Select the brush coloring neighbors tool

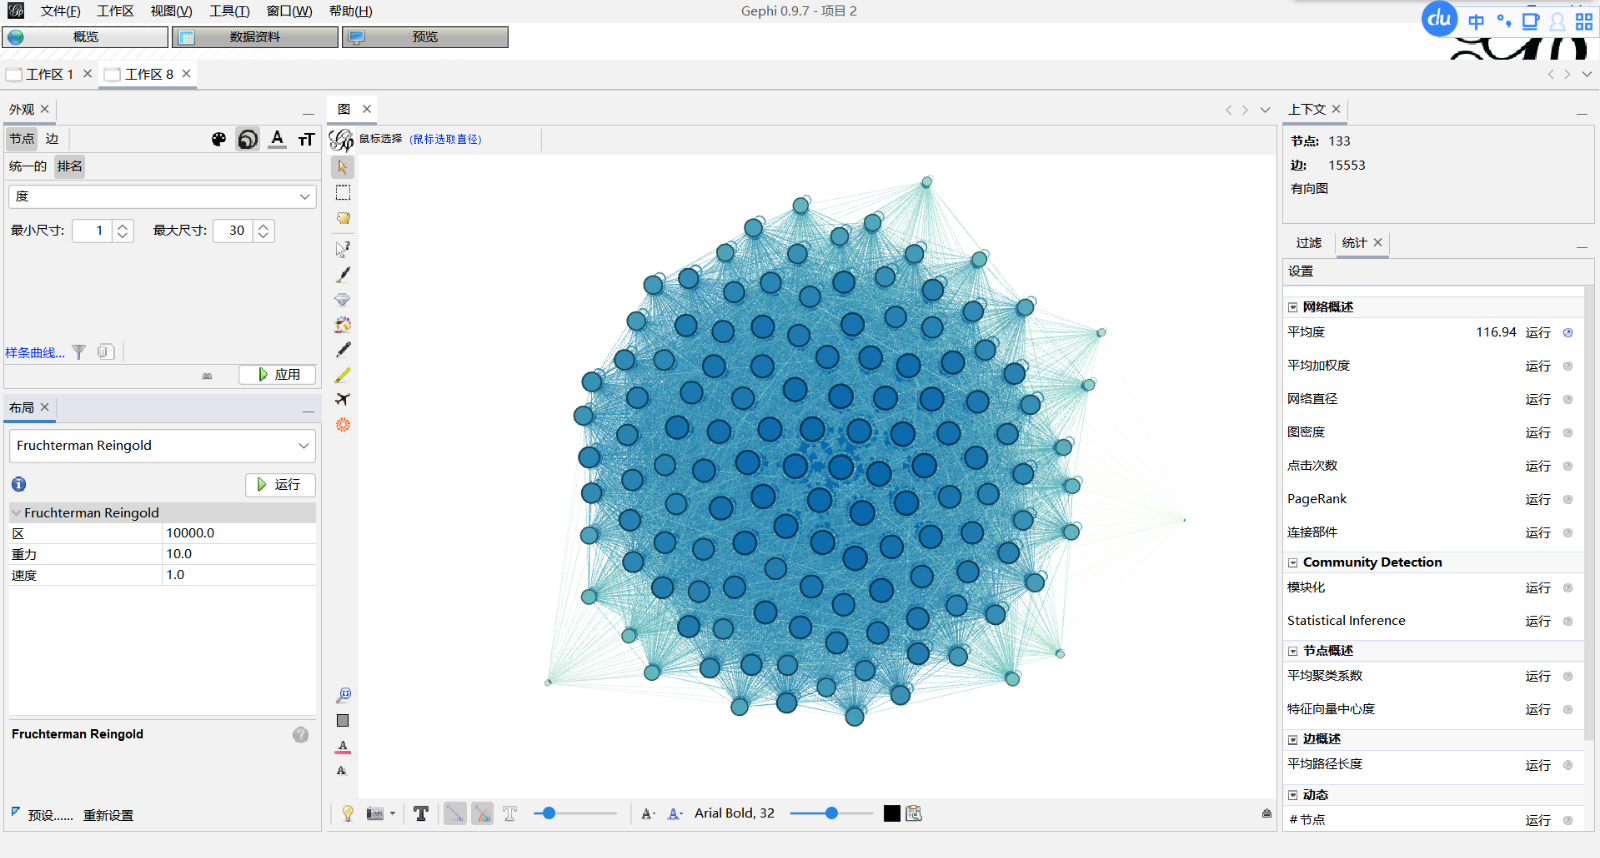[x=343, y=324]
